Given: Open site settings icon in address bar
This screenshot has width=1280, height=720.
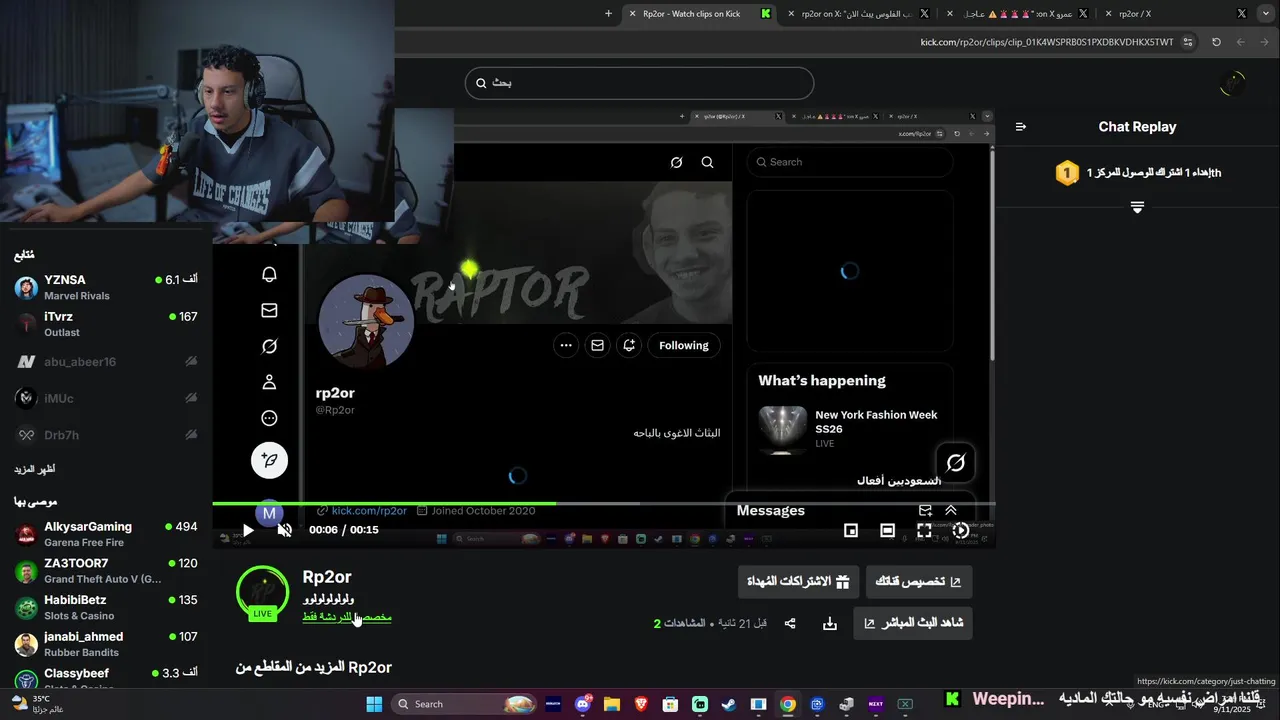Looking at the screenshot, I should (1188, 42).
